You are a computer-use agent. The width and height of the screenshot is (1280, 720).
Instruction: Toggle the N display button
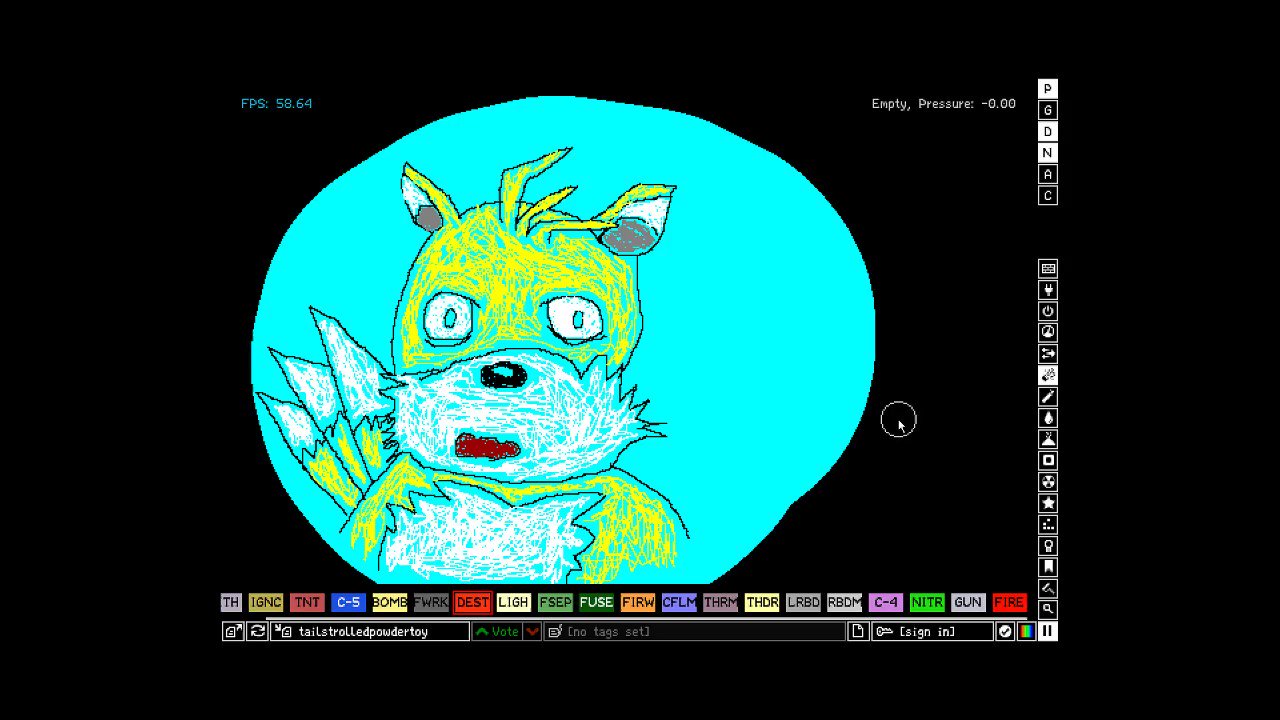(1048, 153)
